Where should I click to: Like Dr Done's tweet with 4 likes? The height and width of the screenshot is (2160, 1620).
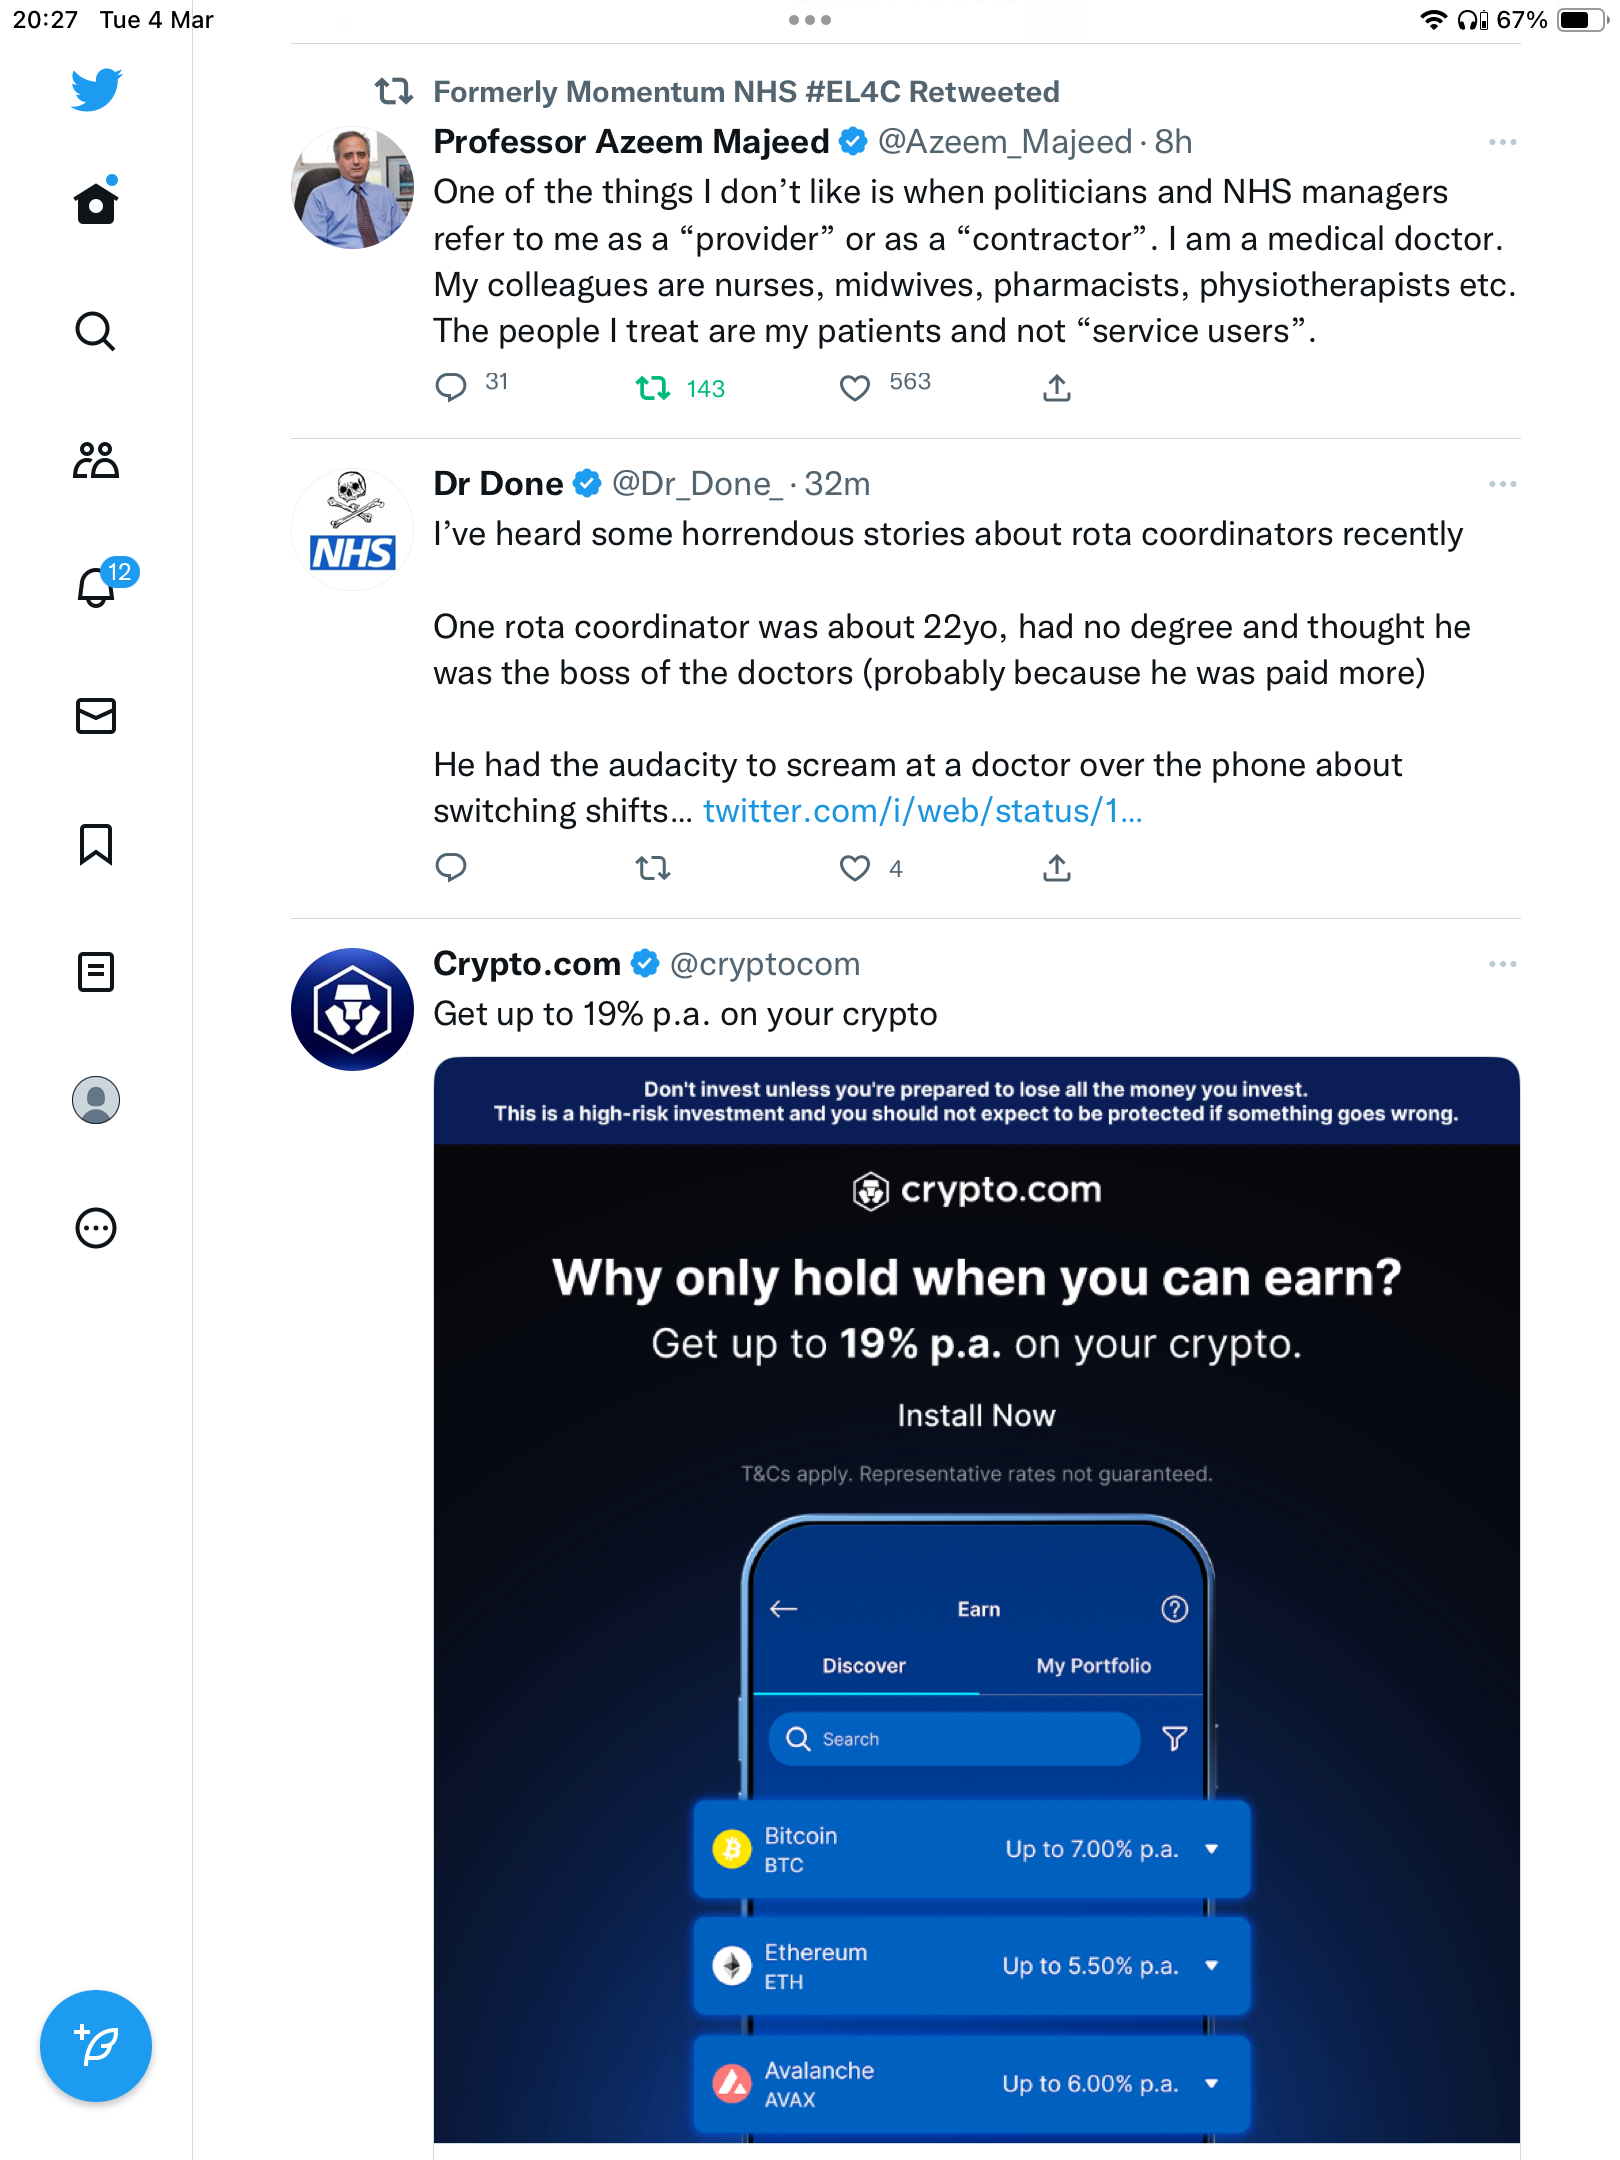[855, 868]
